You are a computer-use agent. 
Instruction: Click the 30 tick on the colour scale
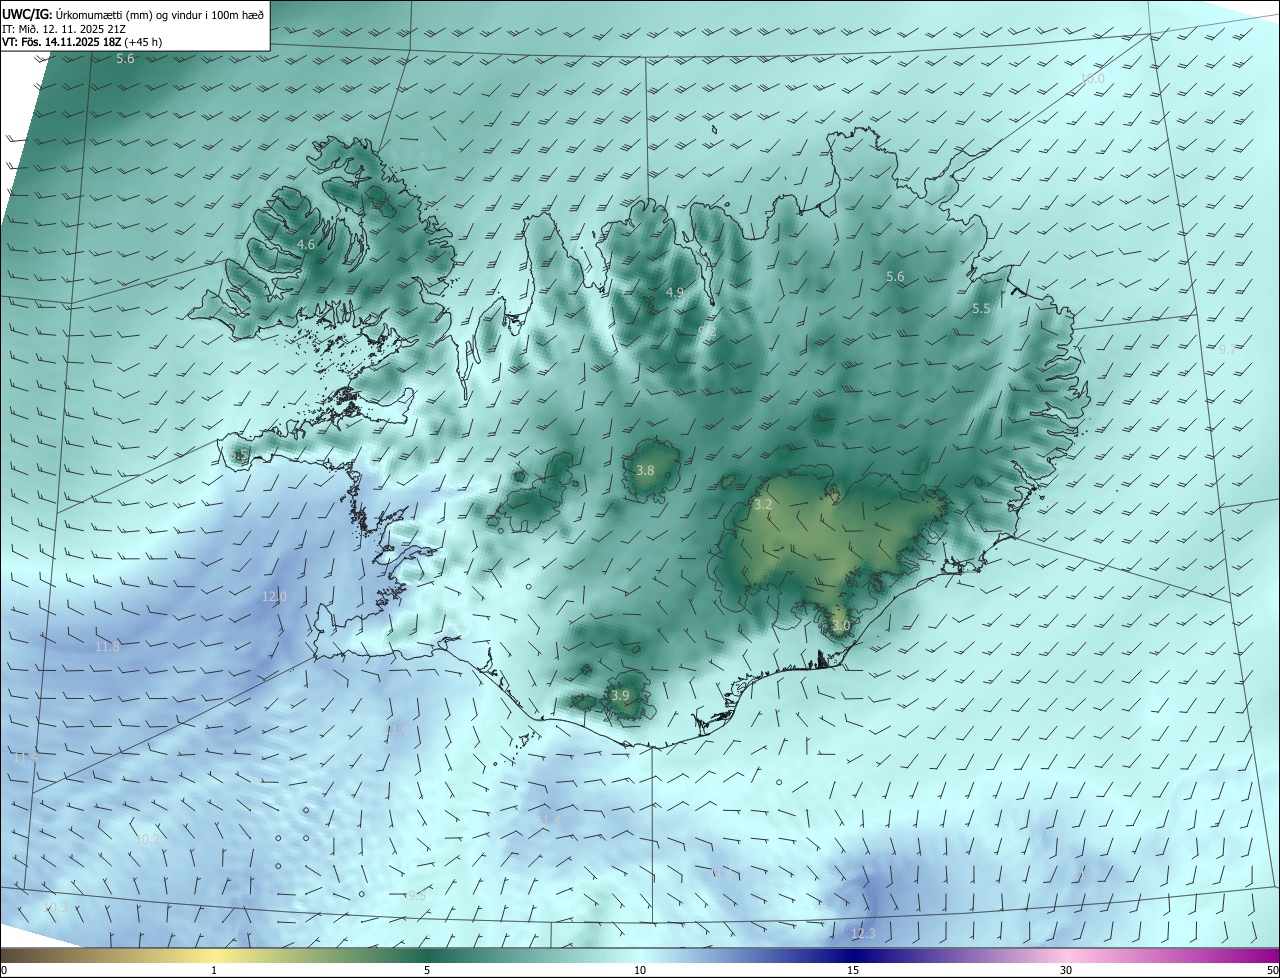click(1066, 970)
